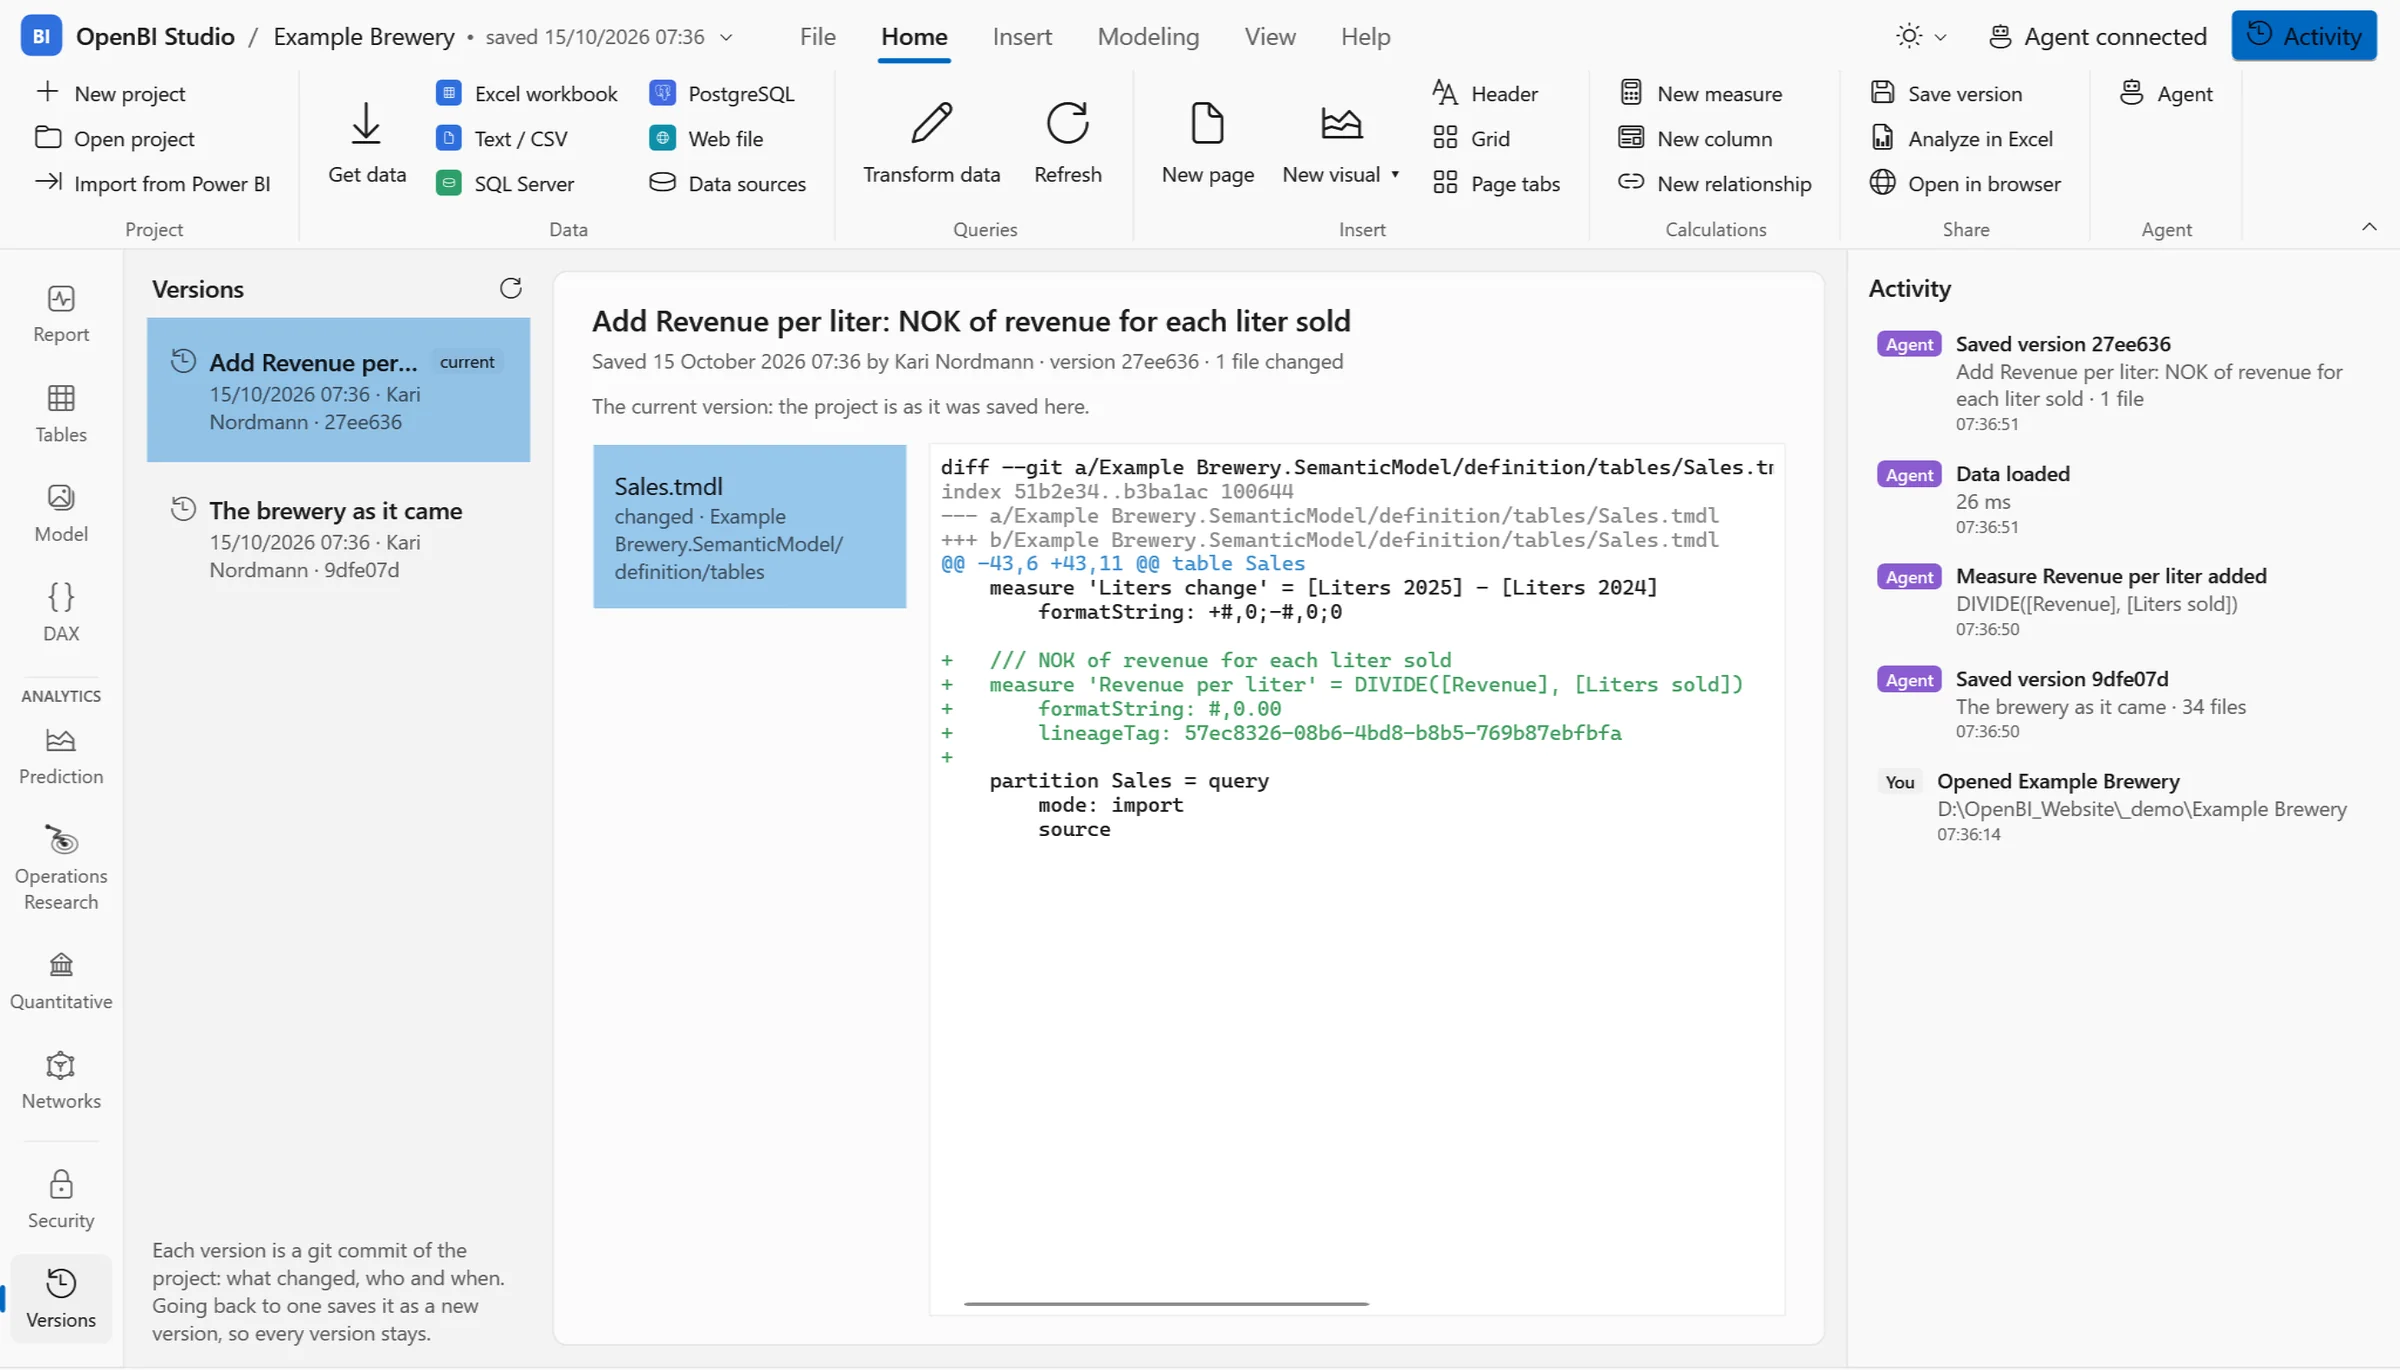Open Operations Research view
Viewport: 2400px width, 1370px height.
click(x=61, y=867)
